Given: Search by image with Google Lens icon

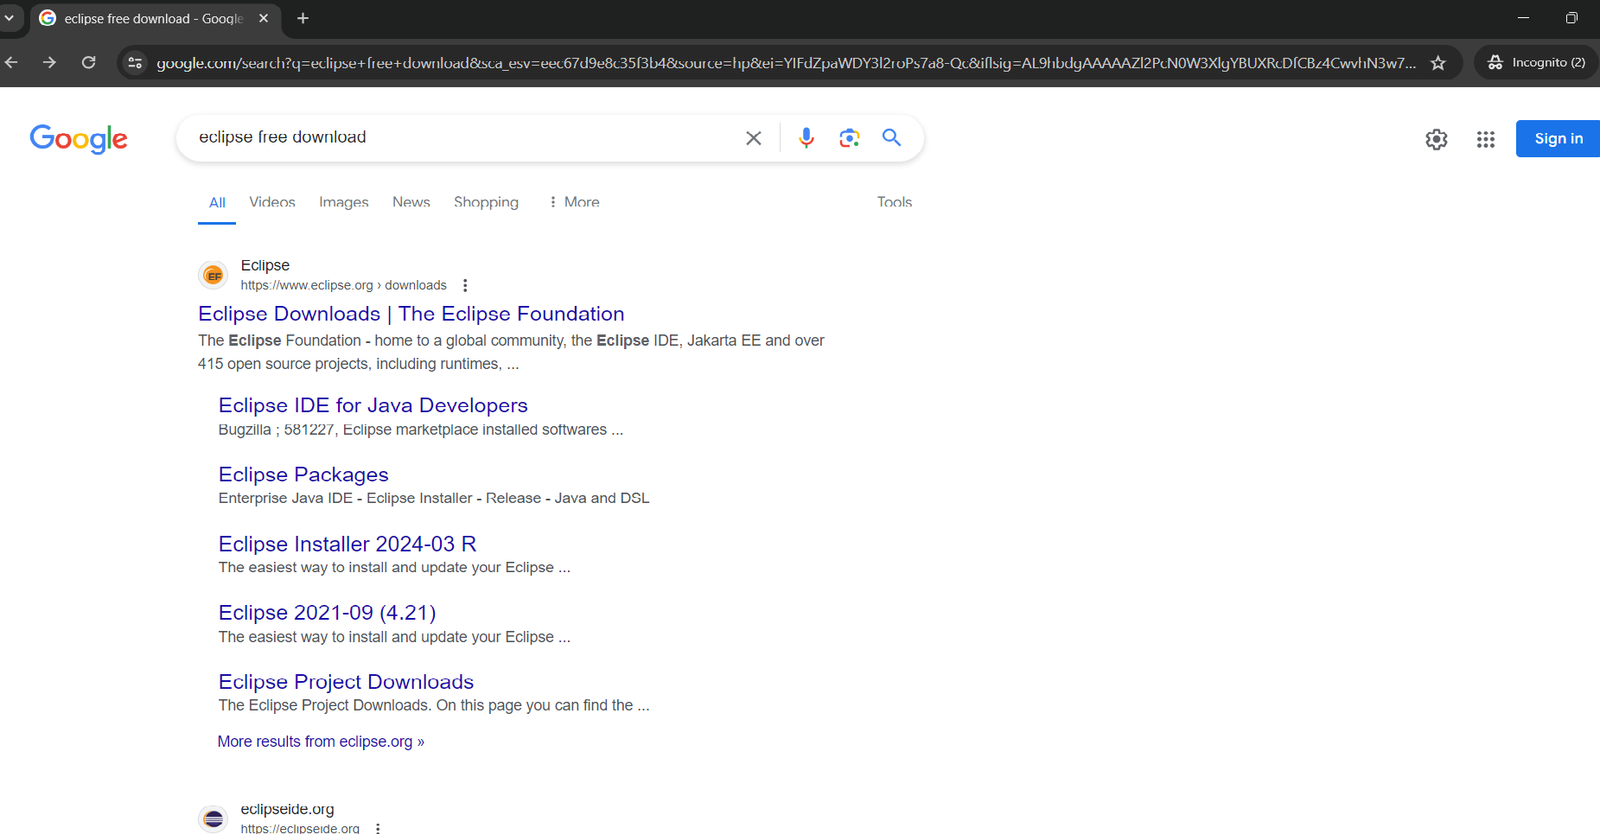Looking at the screenshot, I should click(x=849, y=138).
